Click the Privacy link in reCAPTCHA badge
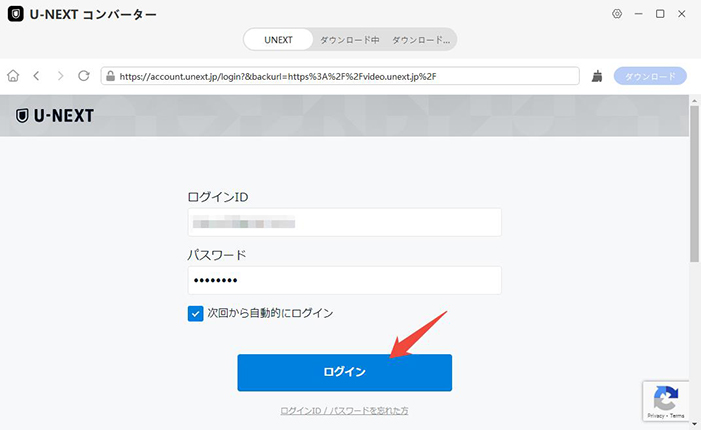The width and height of the screenshot is (701, 430). [x=655, y=416]
